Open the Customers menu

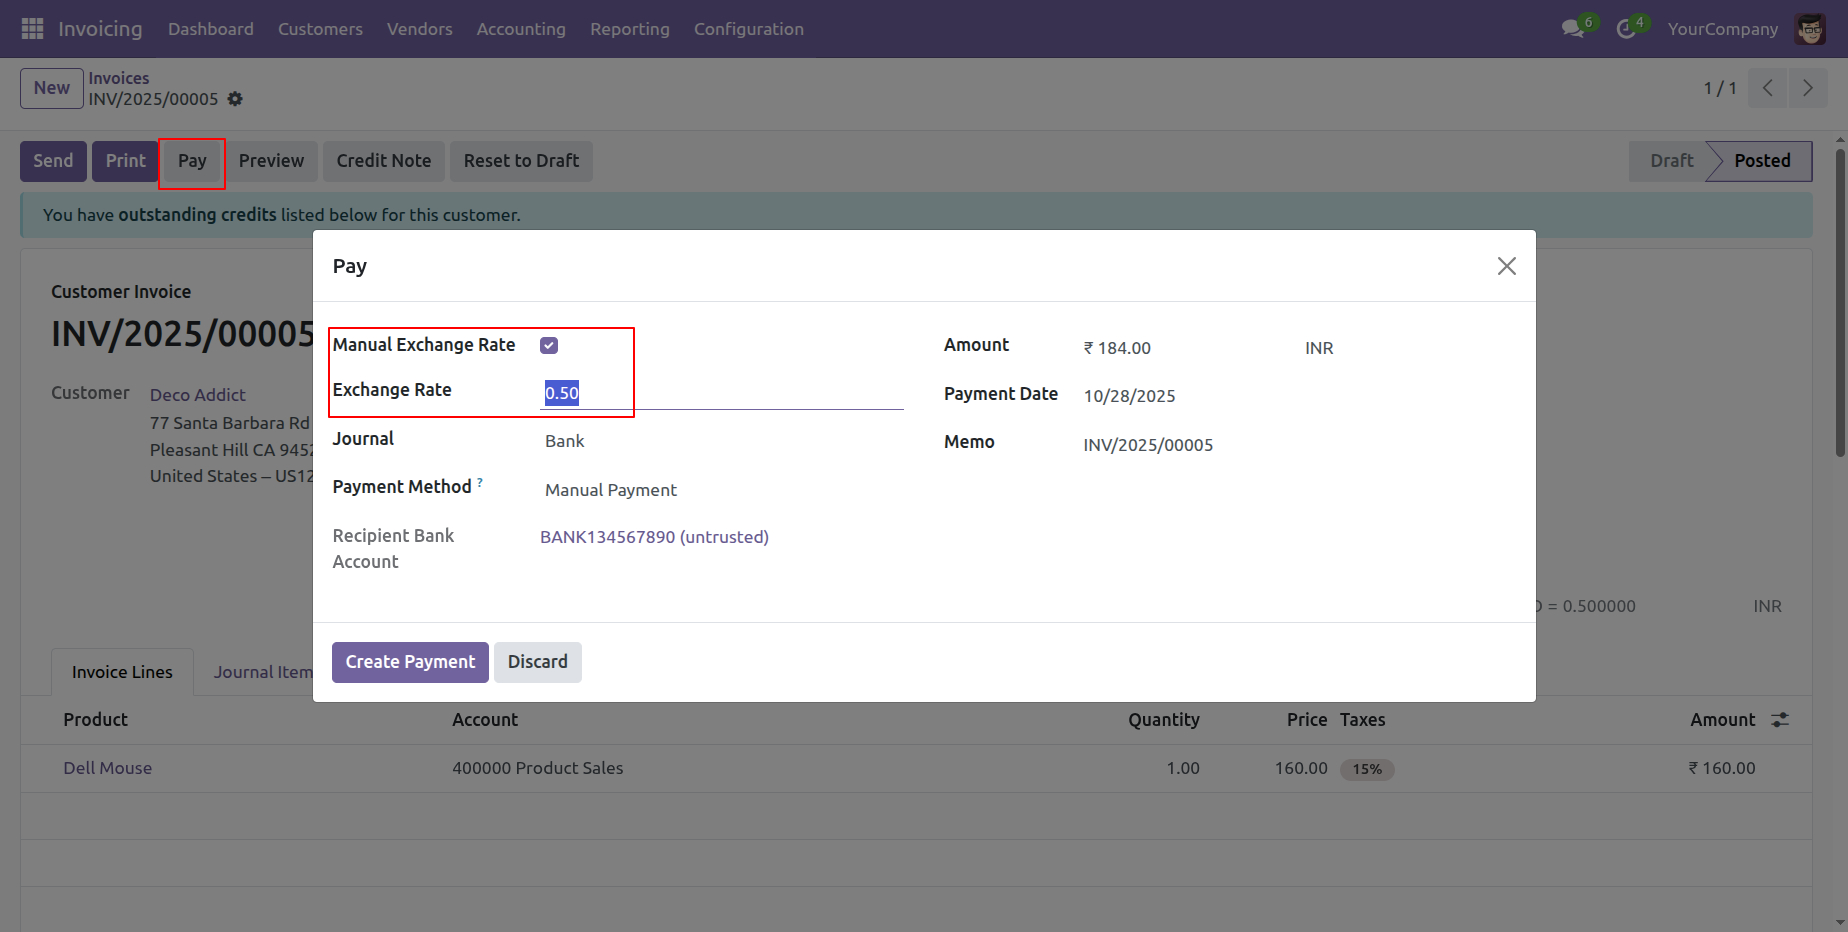[x=320, y=29]
